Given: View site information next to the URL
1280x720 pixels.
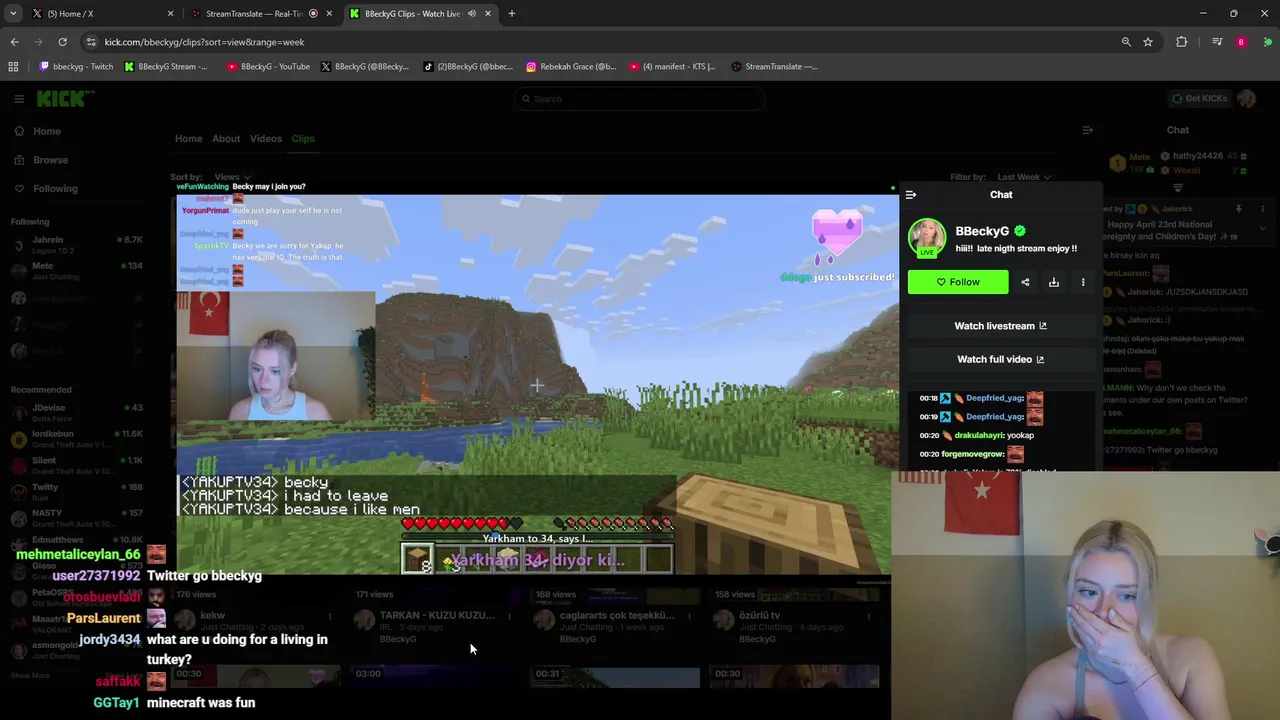Looking at the screenshot, I should [91, 42].
